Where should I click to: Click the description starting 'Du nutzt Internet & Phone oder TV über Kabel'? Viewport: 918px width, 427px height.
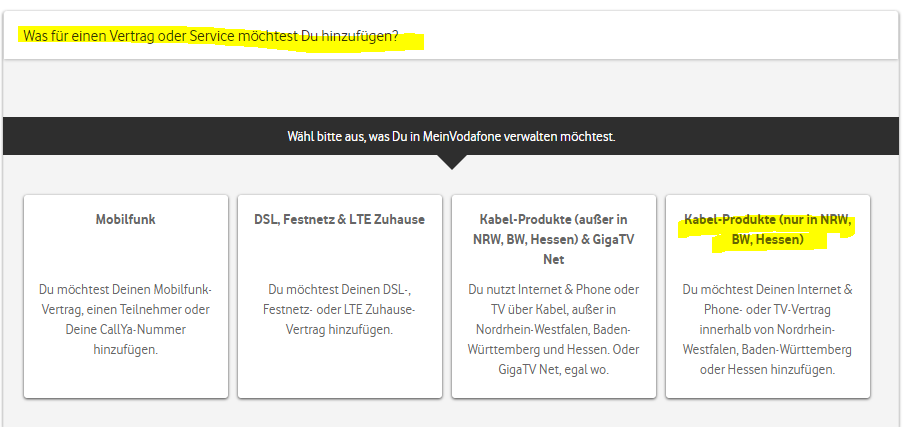click(554, 329)
